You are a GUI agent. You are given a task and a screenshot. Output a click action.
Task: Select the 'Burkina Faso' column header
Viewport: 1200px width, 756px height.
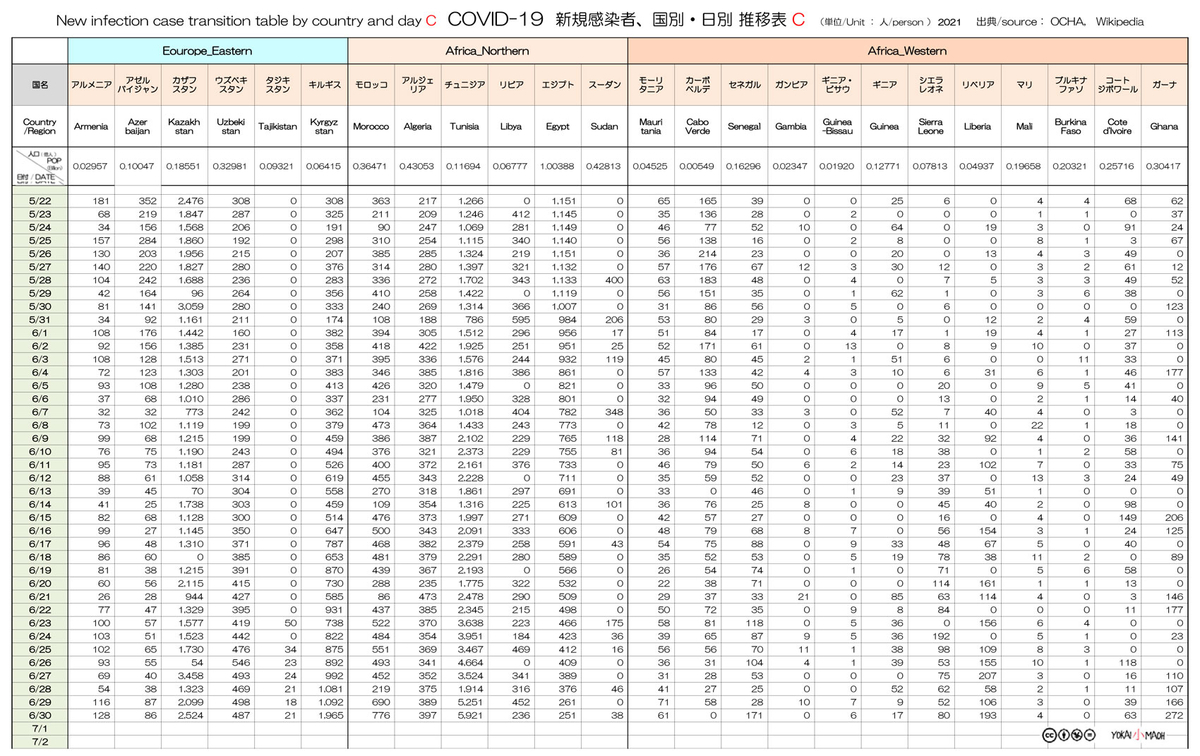pos(1070,127)
